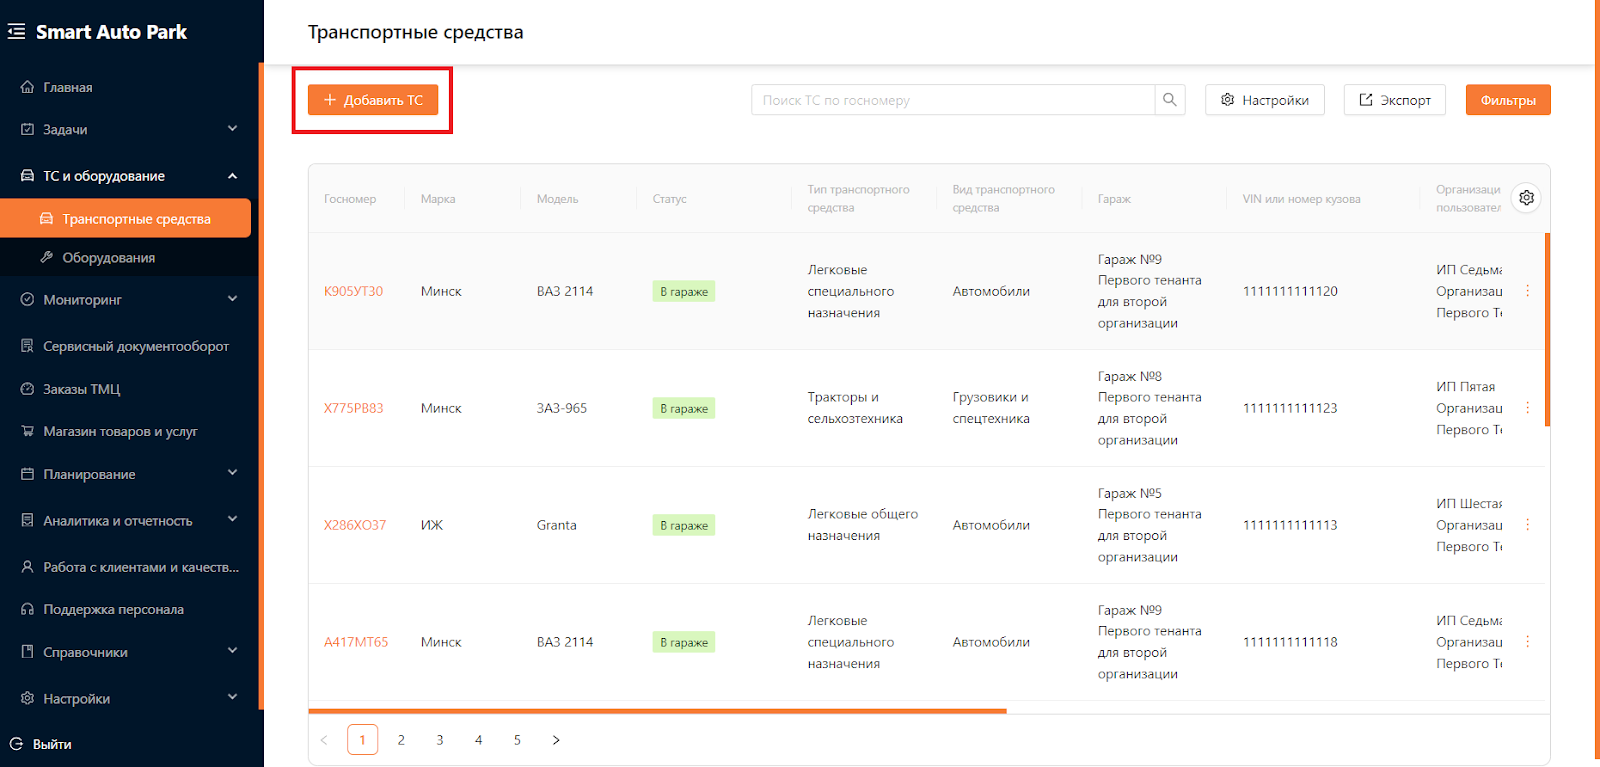This screenshot has height=767, width=1600.
Task: Open row actions menu for K905УТ30
Action: coord(1527,291)
